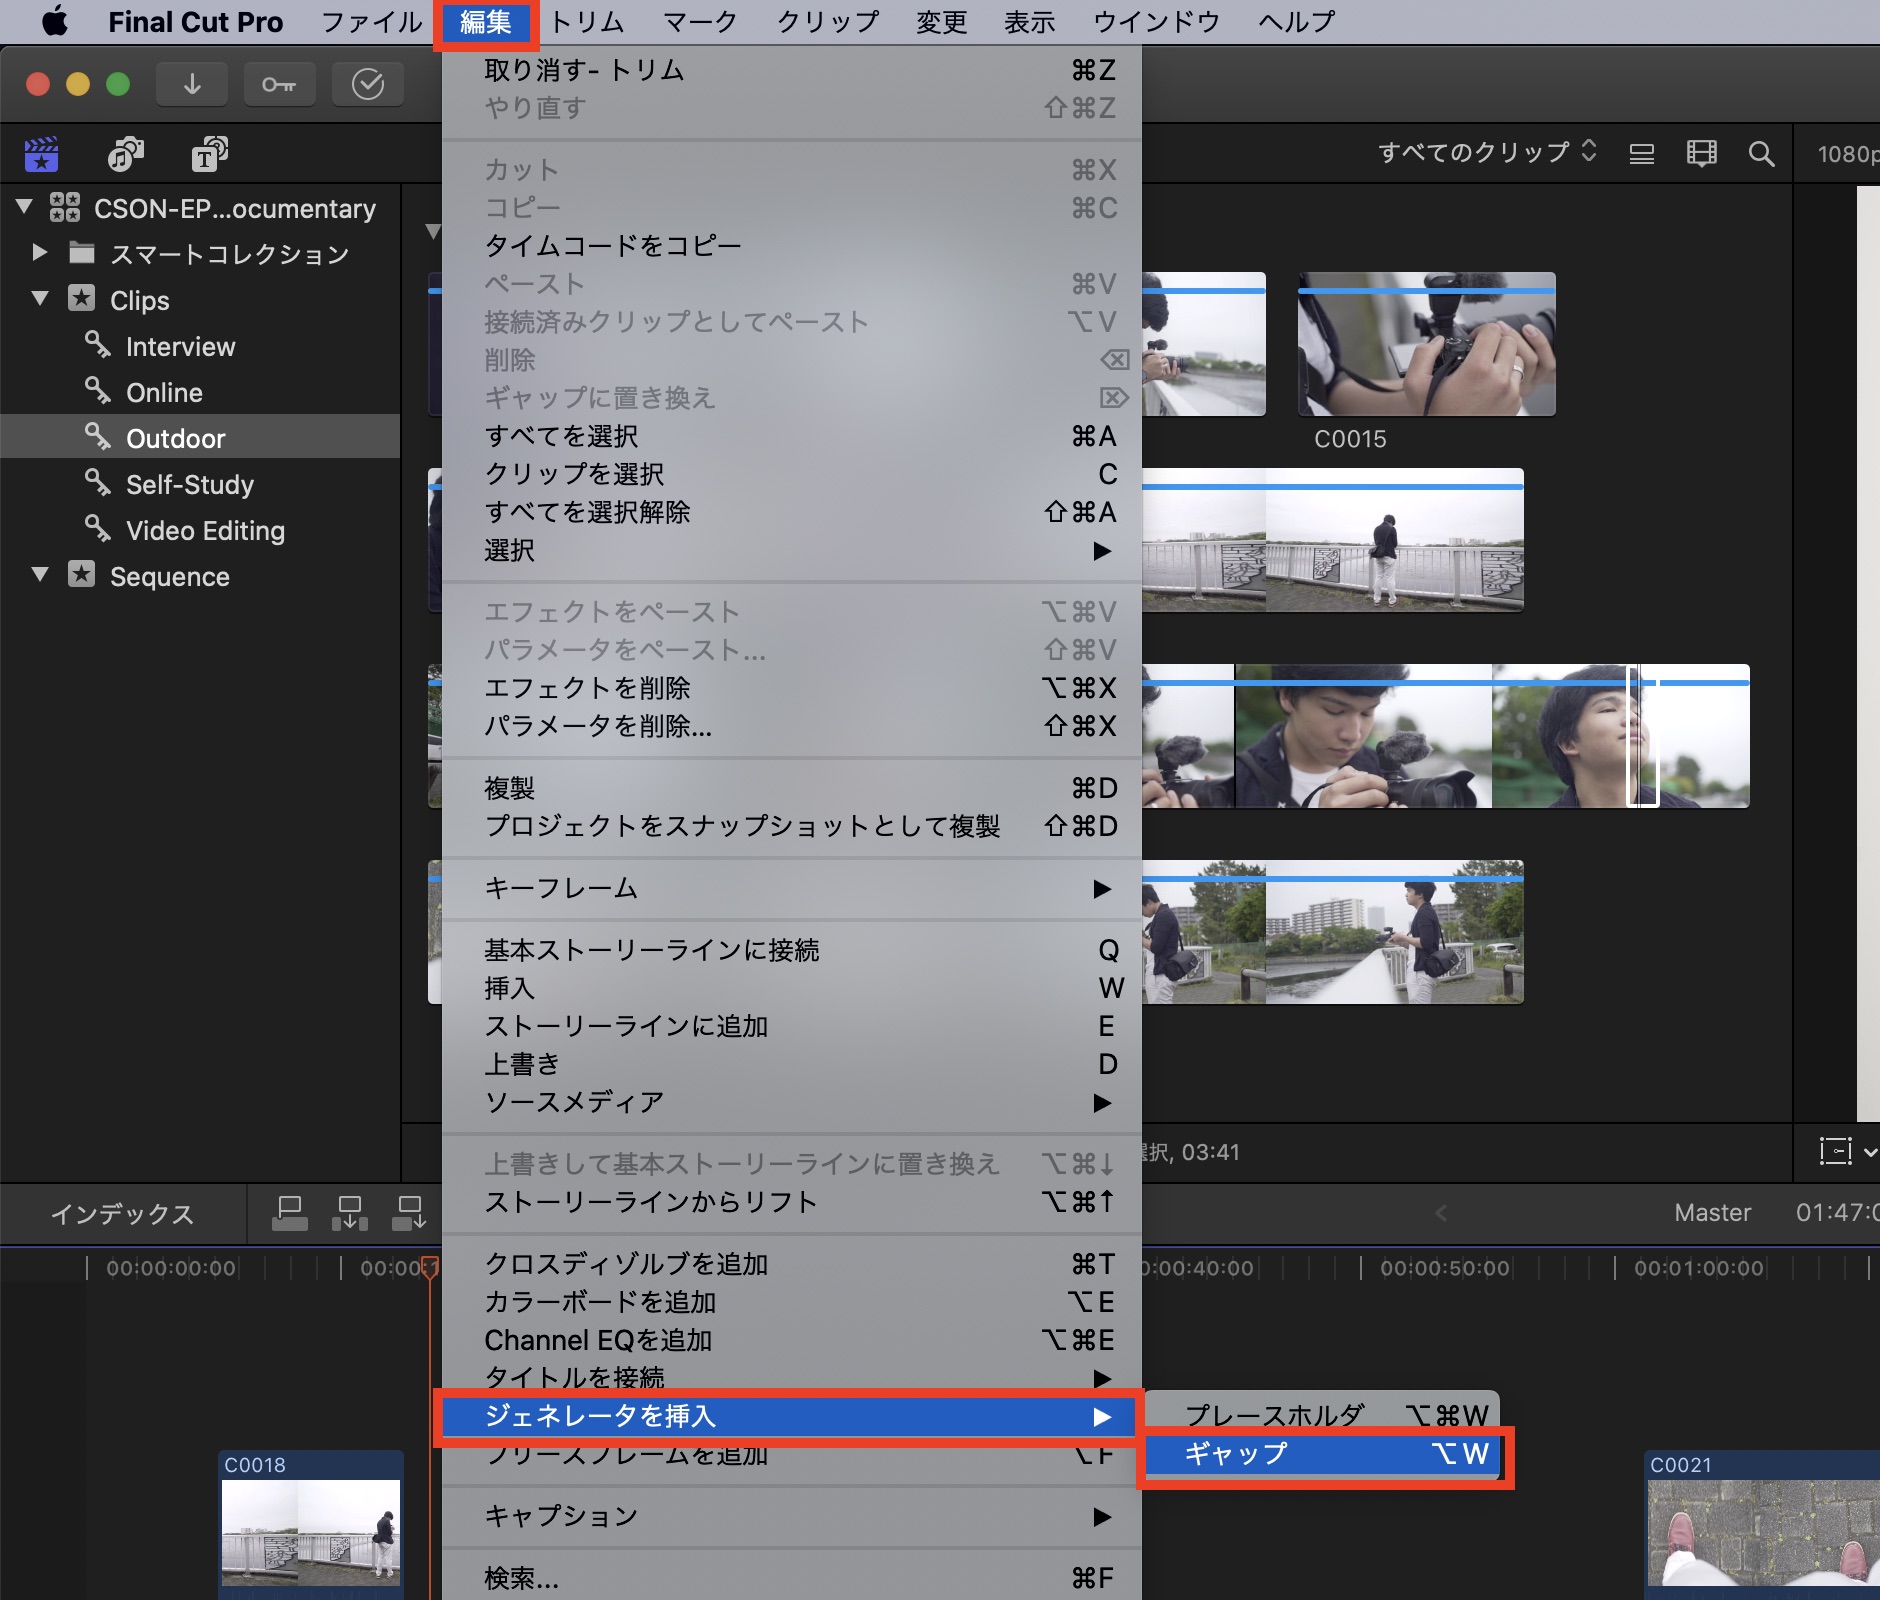Open the filmstrip clip appearance icon

[x=1701, y=154]
